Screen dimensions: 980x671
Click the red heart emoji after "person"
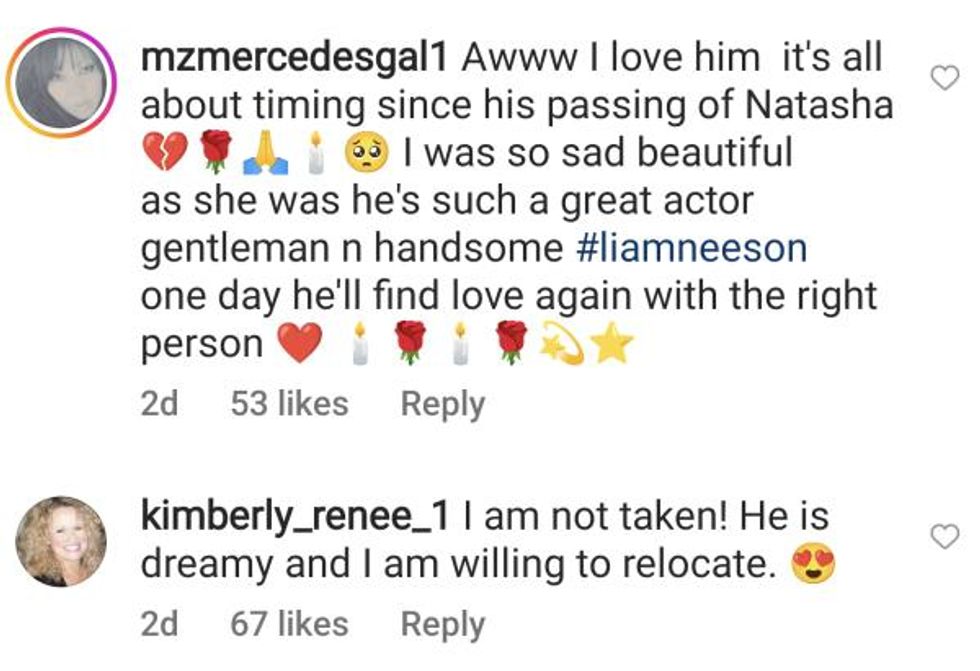[299, 345]
